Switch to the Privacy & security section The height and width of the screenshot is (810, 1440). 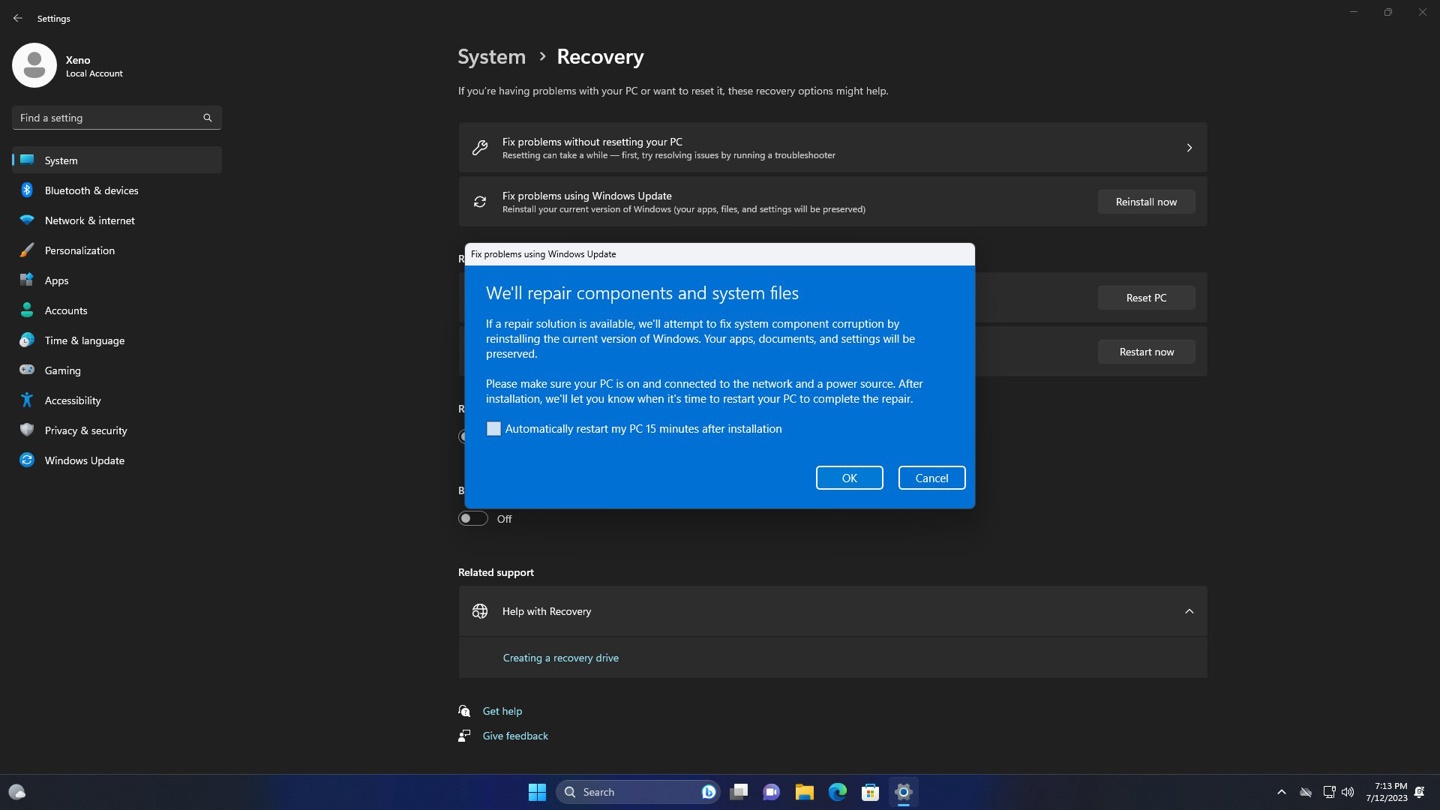(27, 430)
